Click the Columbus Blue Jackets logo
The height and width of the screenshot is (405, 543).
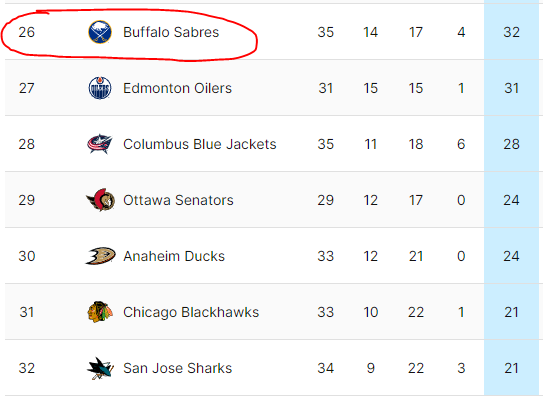(99, 144)
